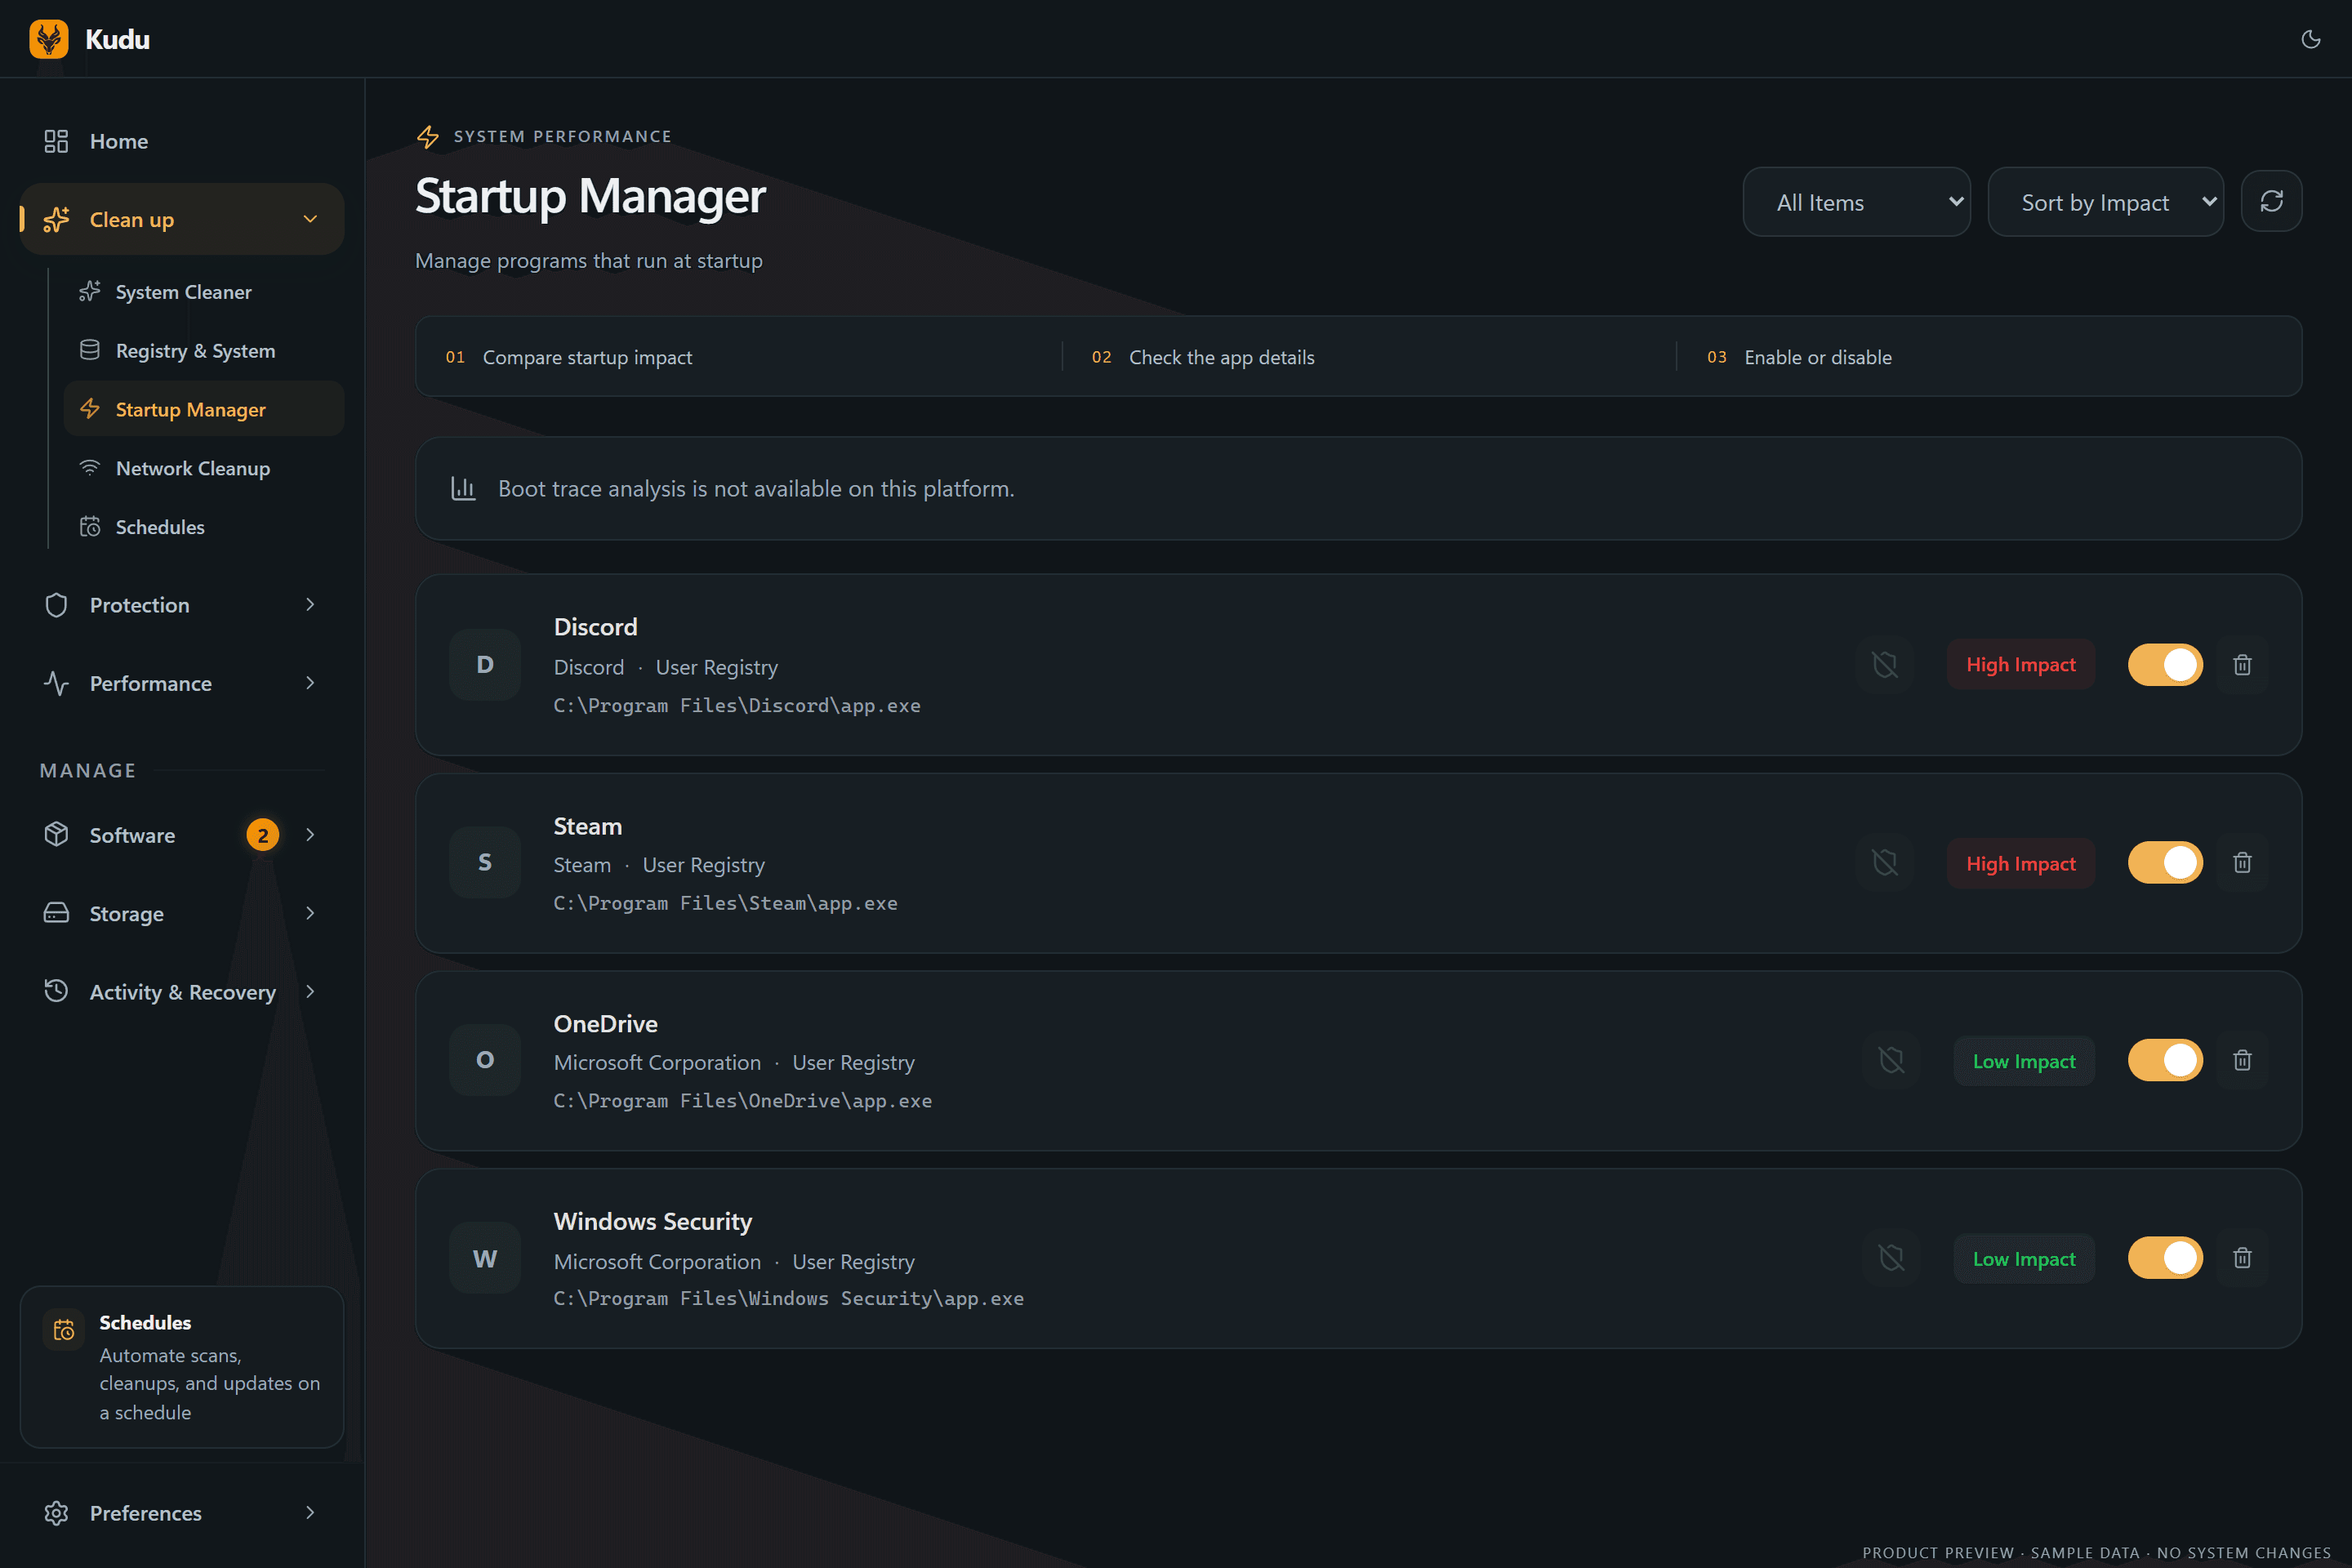Click the refresh startup list icon
Viewport: 2352px width, 1568px height.
(x=2271, y=201)
